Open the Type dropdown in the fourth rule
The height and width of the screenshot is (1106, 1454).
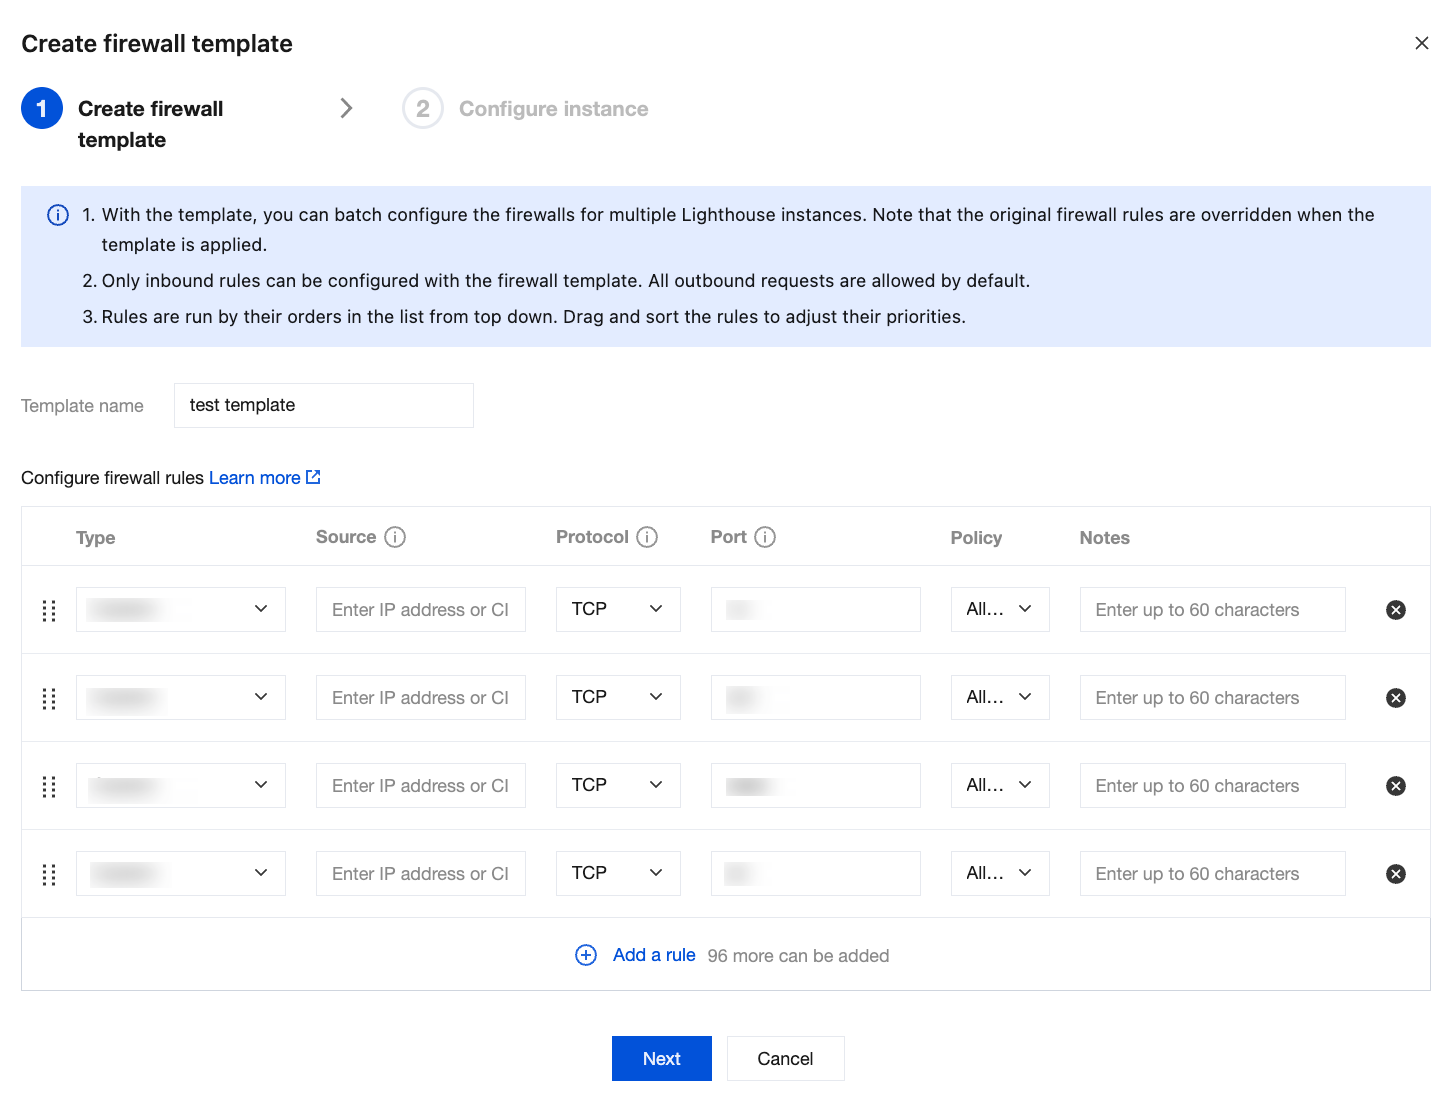[x=181, y=874]
